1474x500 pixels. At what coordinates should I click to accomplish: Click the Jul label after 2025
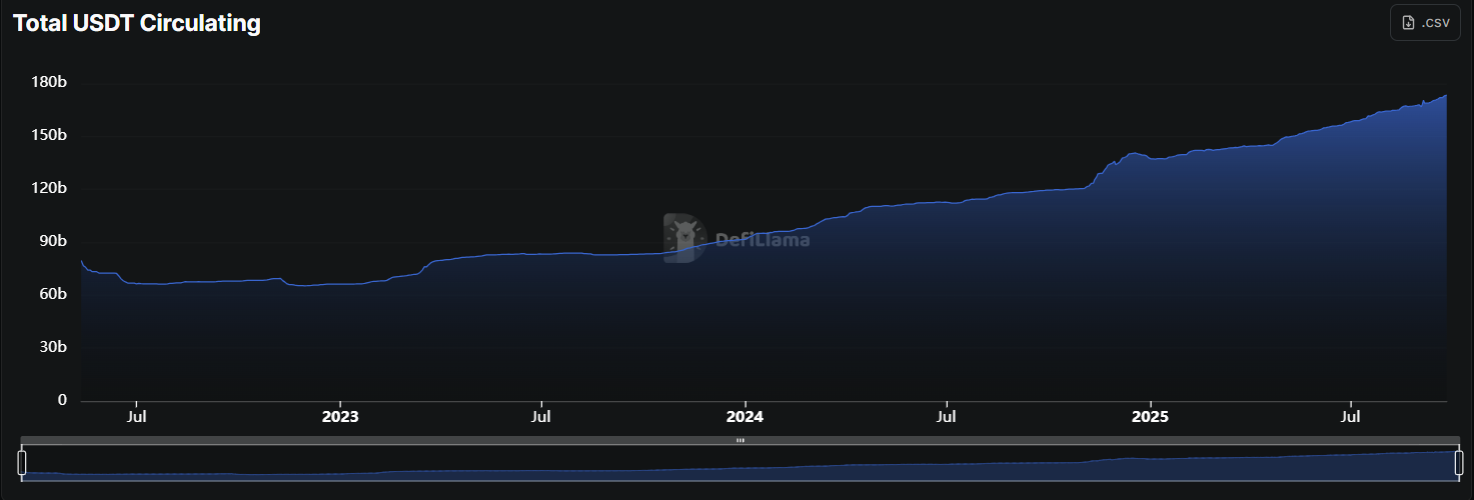click(1351, 415)
